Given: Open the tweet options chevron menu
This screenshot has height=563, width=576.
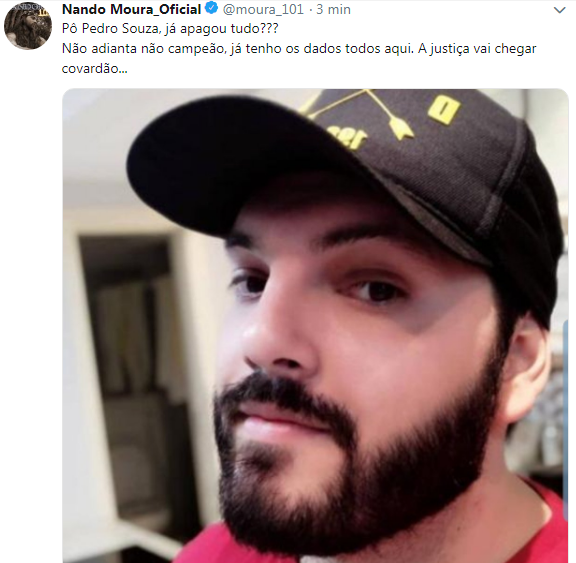Looking at the screenshot, I should point(559,10).
